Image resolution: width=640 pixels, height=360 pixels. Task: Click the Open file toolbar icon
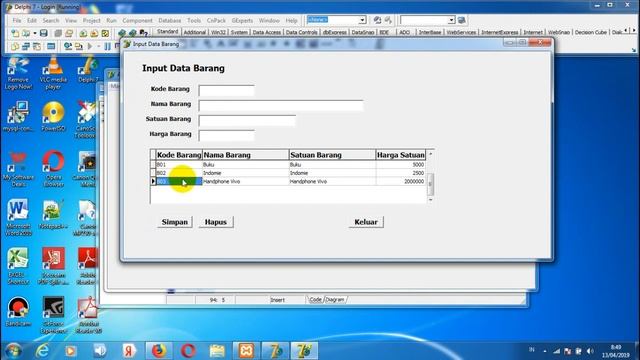click(x=26, y=33)
